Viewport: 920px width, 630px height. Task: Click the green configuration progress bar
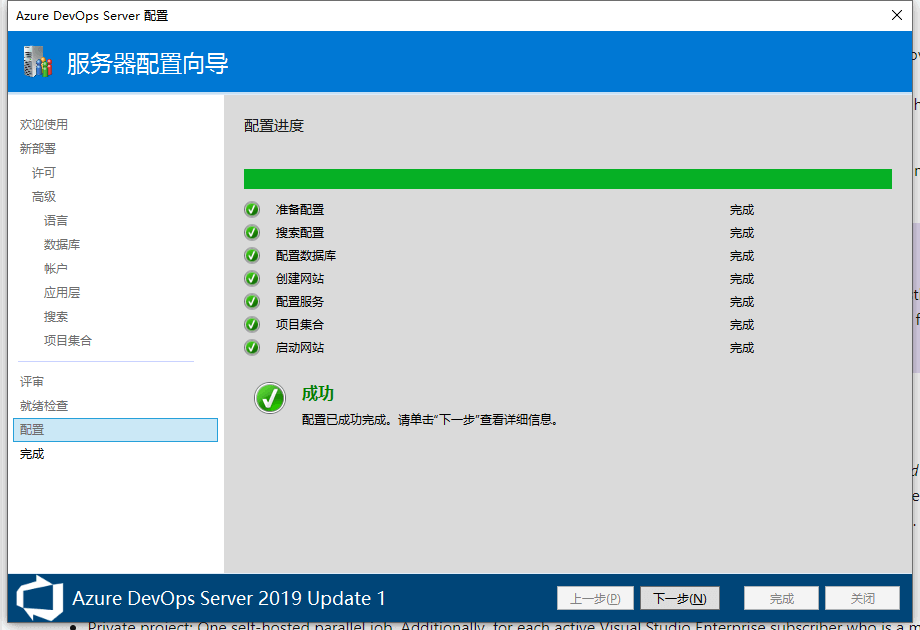click(x=567, y=179)
